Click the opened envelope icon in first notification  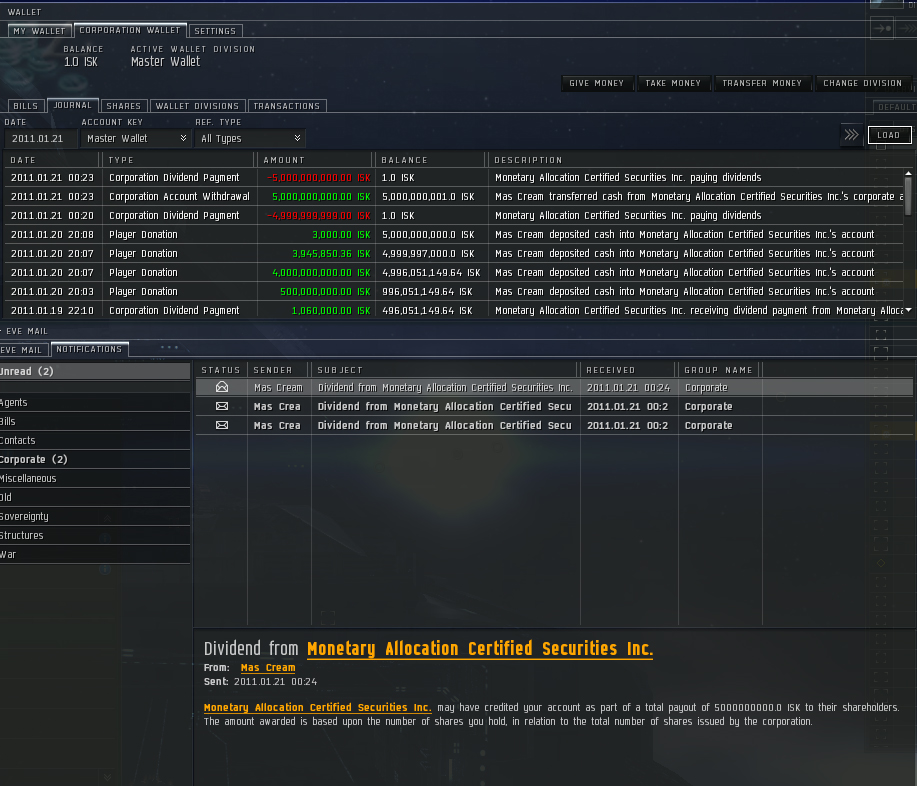222,387
